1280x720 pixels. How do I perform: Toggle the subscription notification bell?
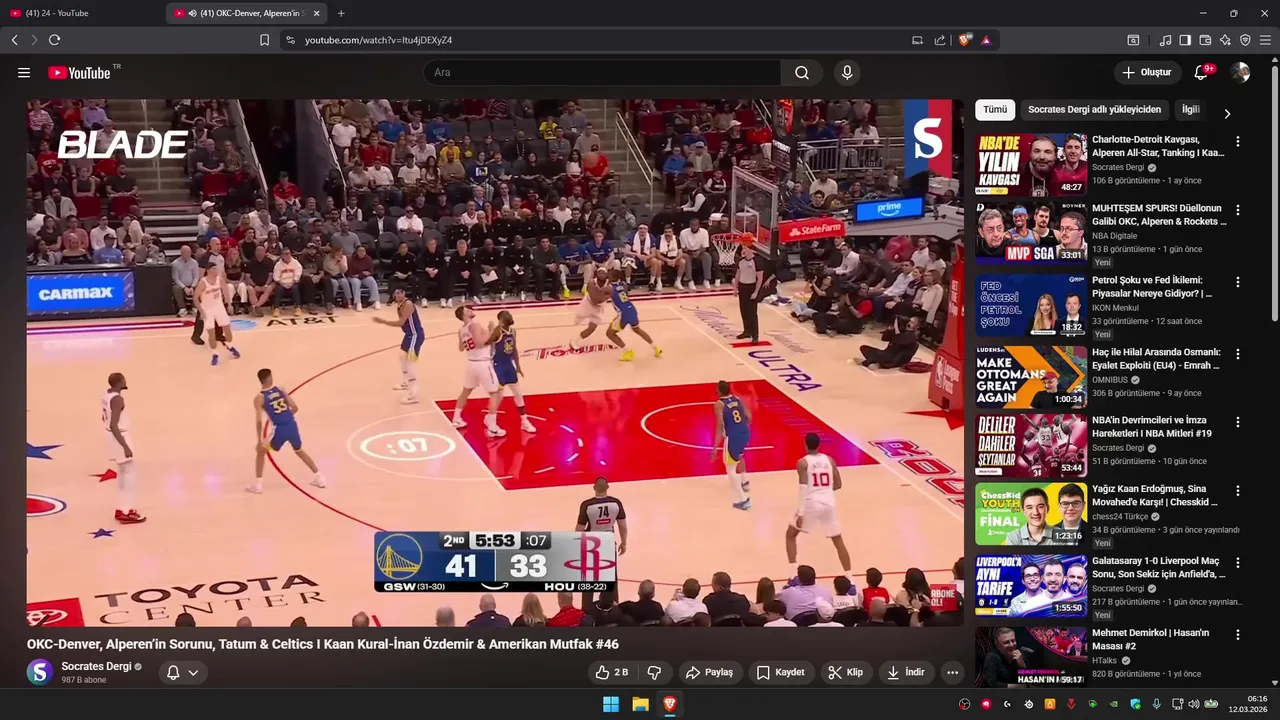pos(173,672)
